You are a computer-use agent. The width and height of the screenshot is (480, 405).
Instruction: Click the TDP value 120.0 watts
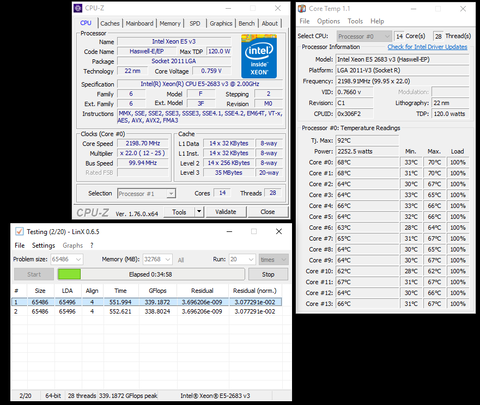click(450, 114)
